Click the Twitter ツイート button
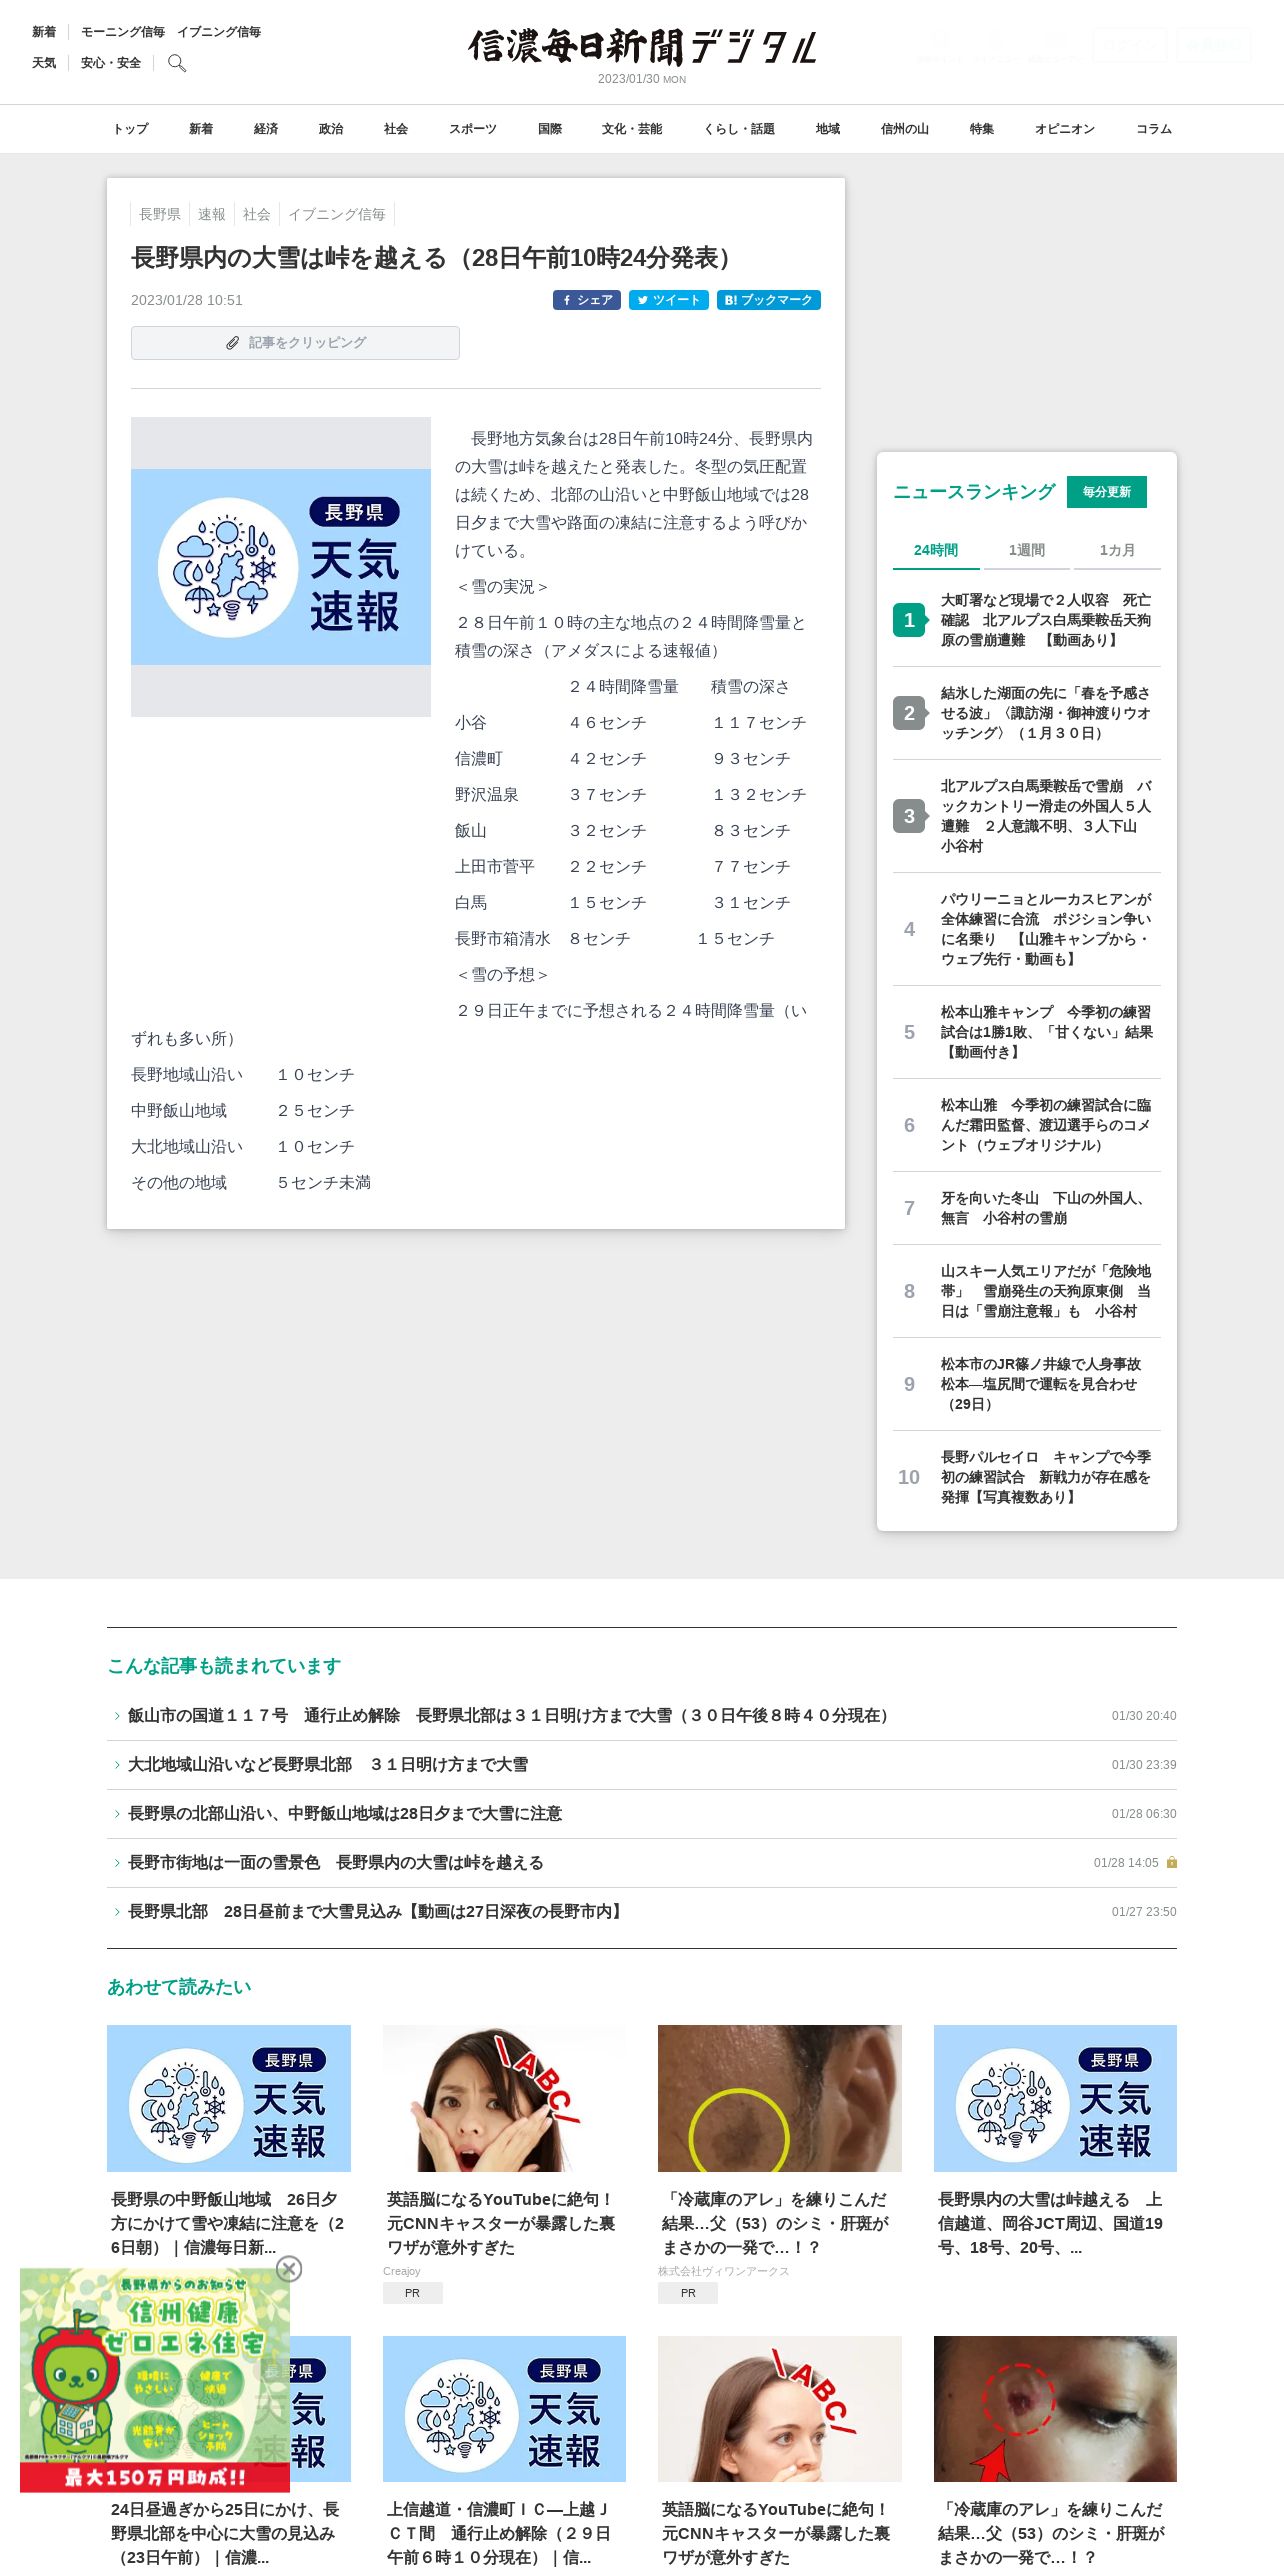The image size is (1284, 2568). [x=669, y=300]
